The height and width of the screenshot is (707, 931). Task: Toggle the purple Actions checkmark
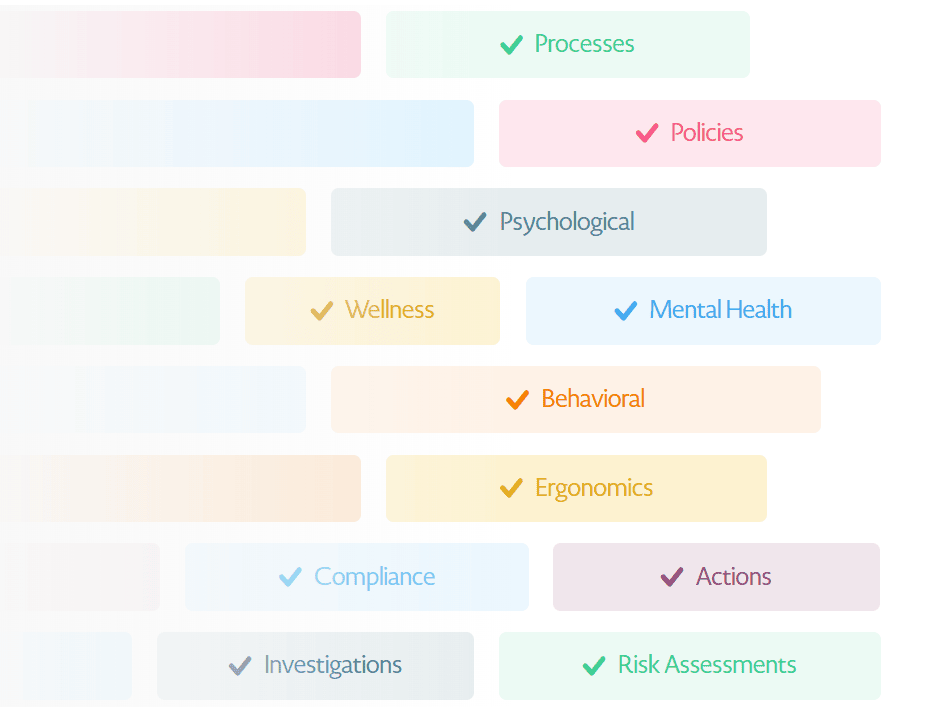[x=672, y=577]
